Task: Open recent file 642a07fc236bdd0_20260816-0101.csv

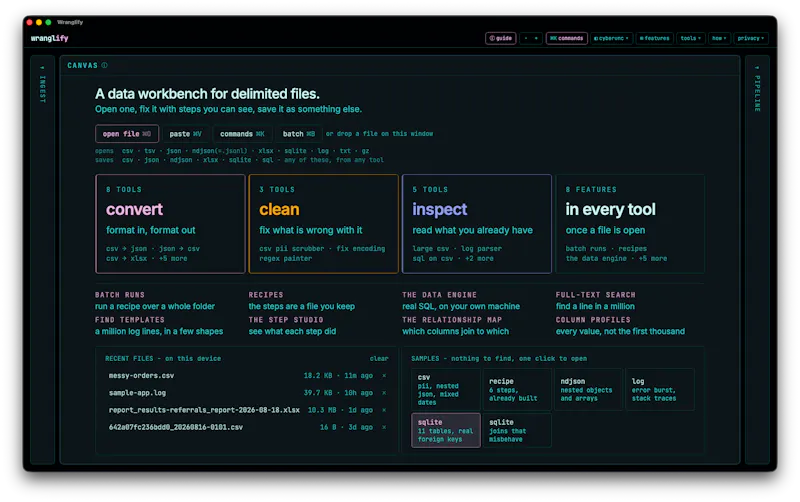Action: [x=176, y=427]
